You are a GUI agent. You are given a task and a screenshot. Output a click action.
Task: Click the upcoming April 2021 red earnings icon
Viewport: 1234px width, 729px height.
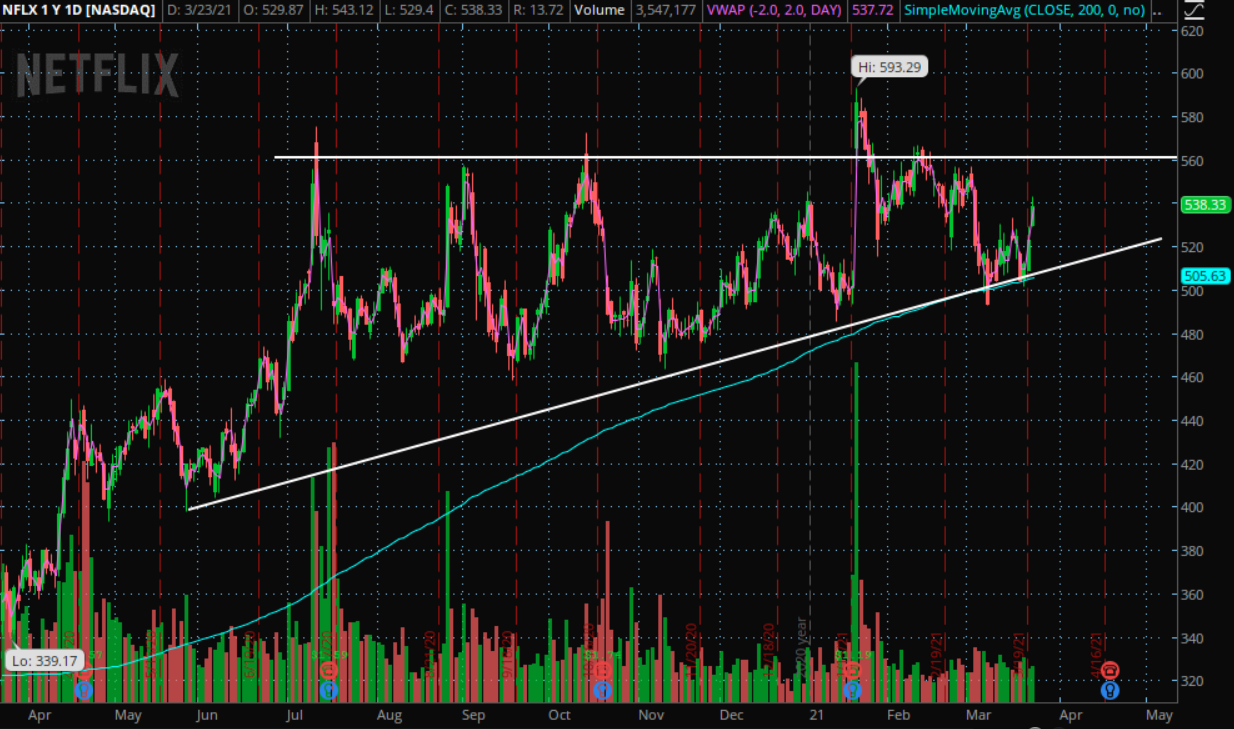pyautogui.click(x=1110, y=670)
